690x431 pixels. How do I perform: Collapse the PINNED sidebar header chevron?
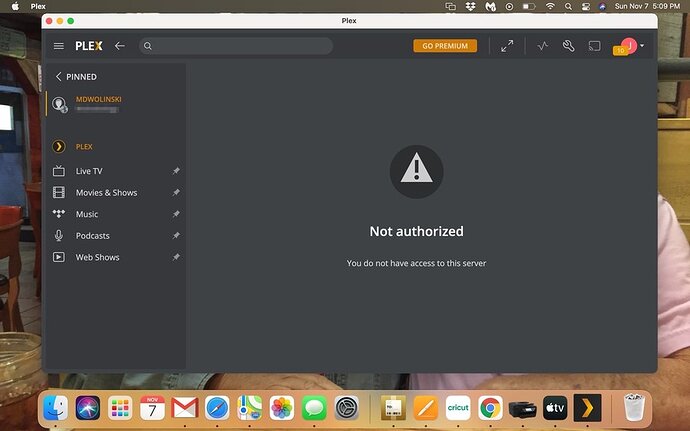58,77
